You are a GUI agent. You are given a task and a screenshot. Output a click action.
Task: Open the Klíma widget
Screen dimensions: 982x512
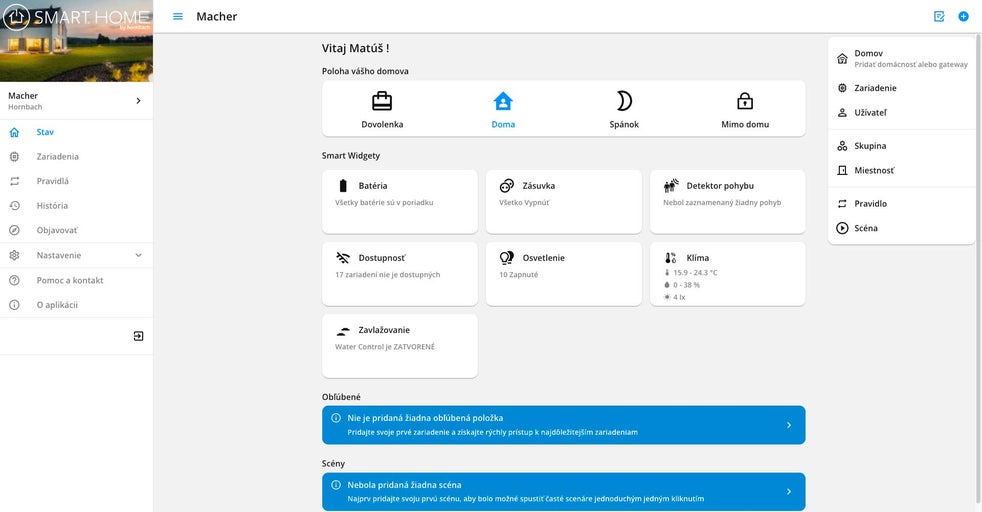(x=727, y=274)
